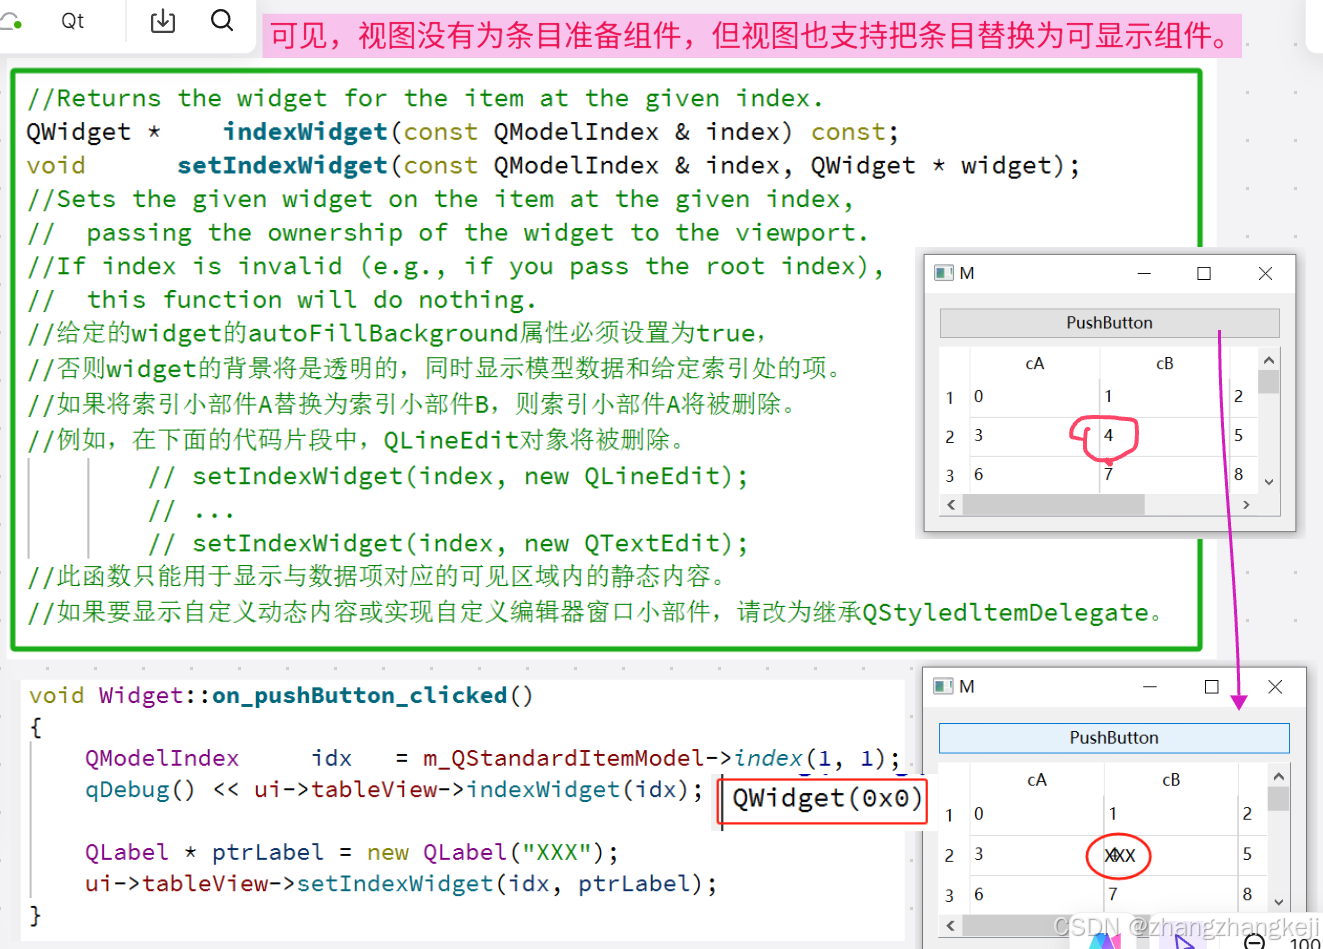Click vertical scrollbar up arrow in upper M window
Viewport: 1323px width, 949px height.
point(1268,360)
